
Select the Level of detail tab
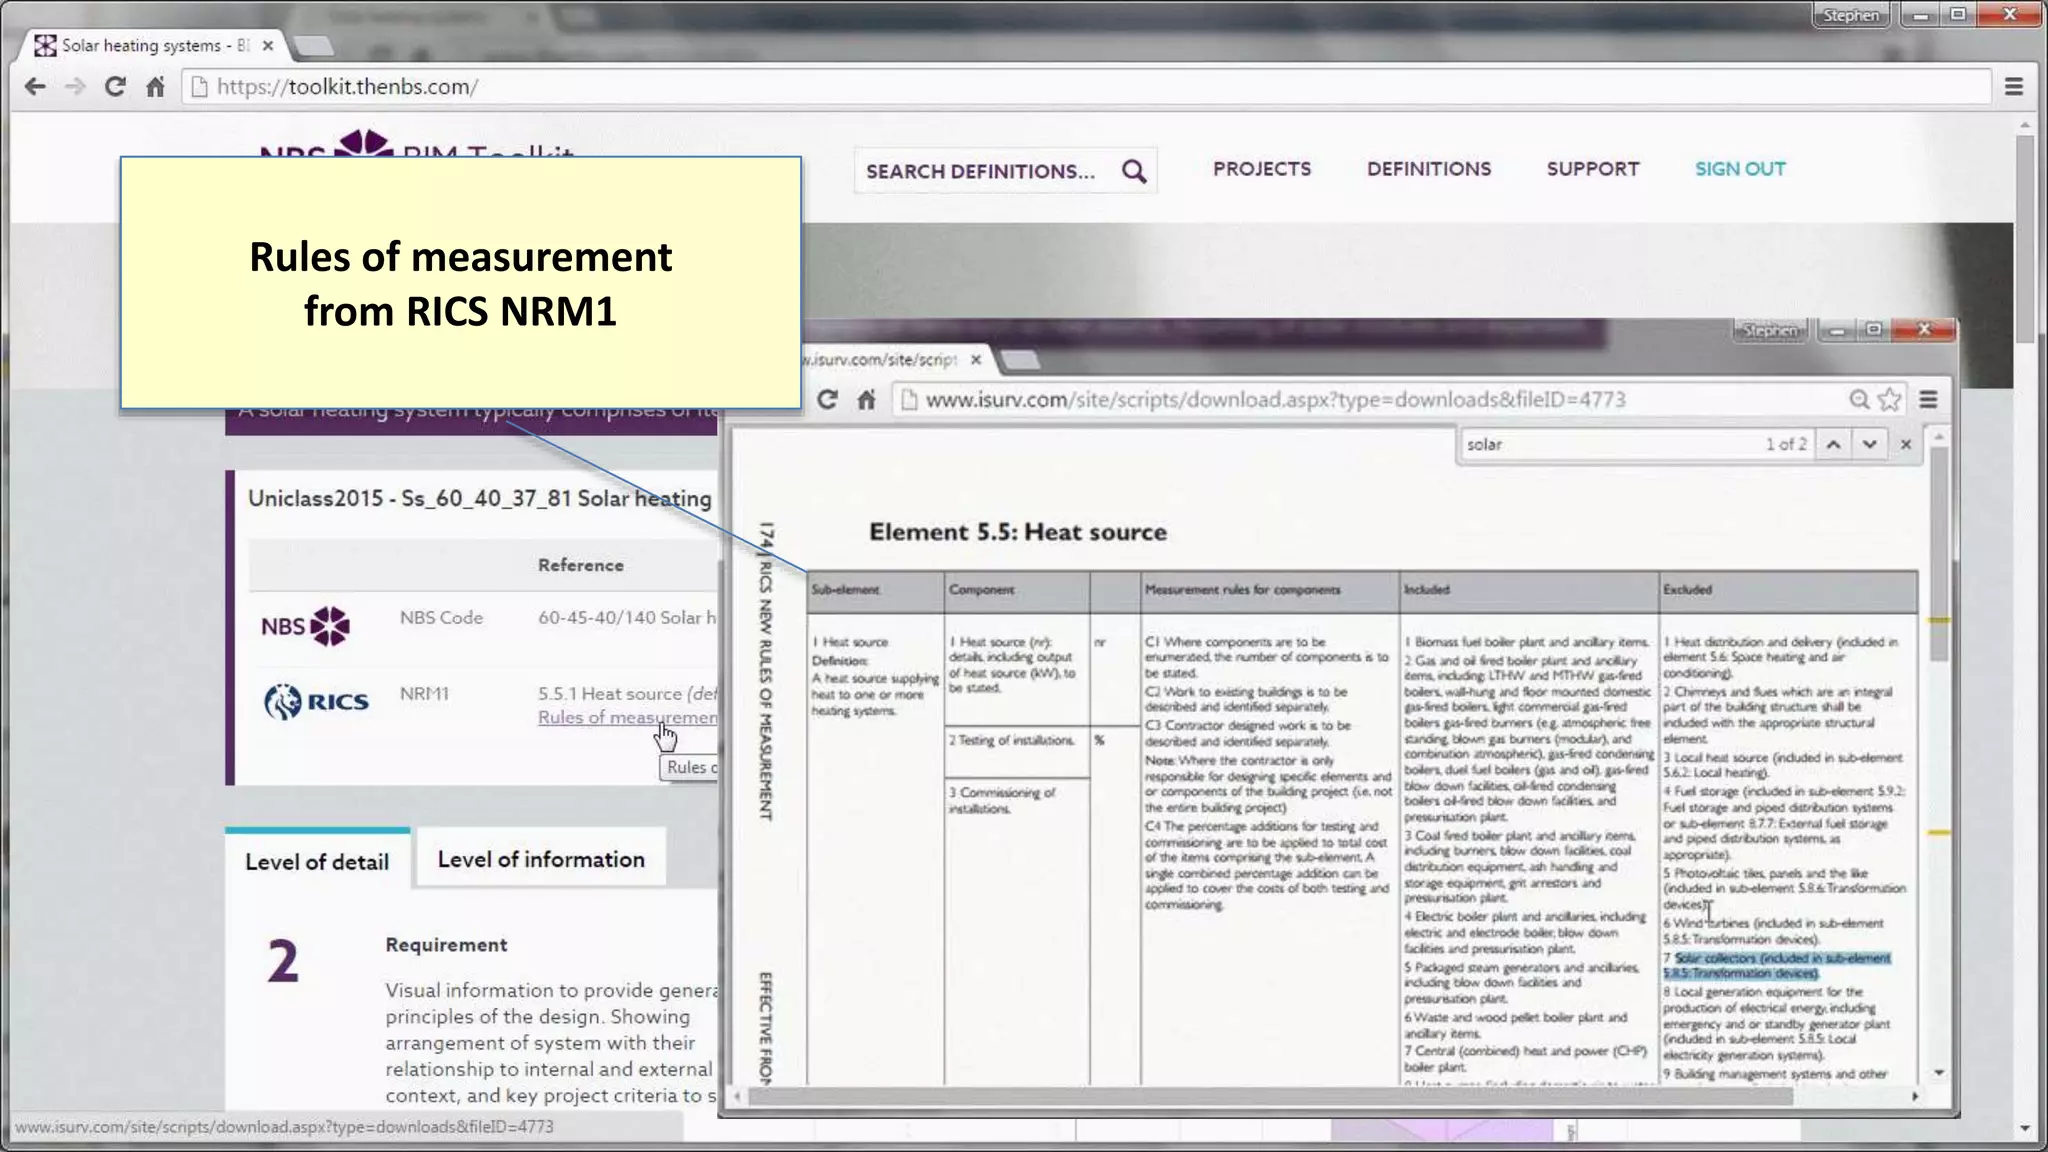click(x=317, y=861)
